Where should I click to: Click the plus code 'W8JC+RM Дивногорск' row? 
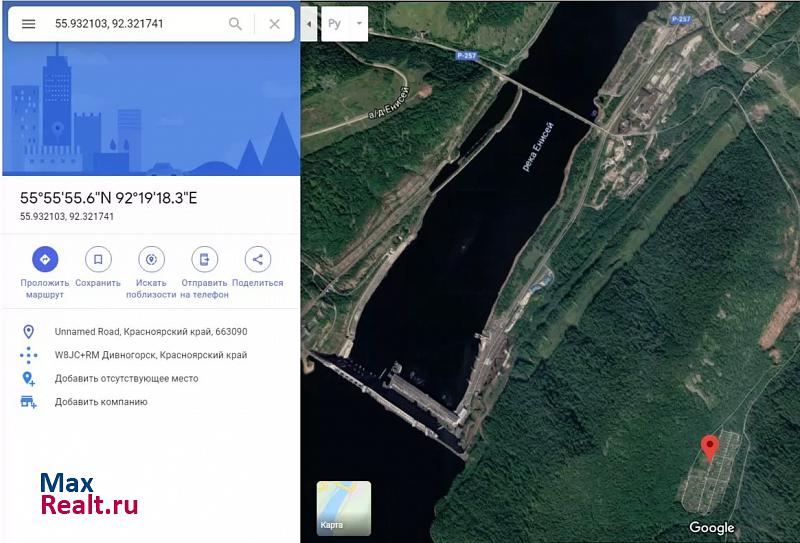click(150, 355)
